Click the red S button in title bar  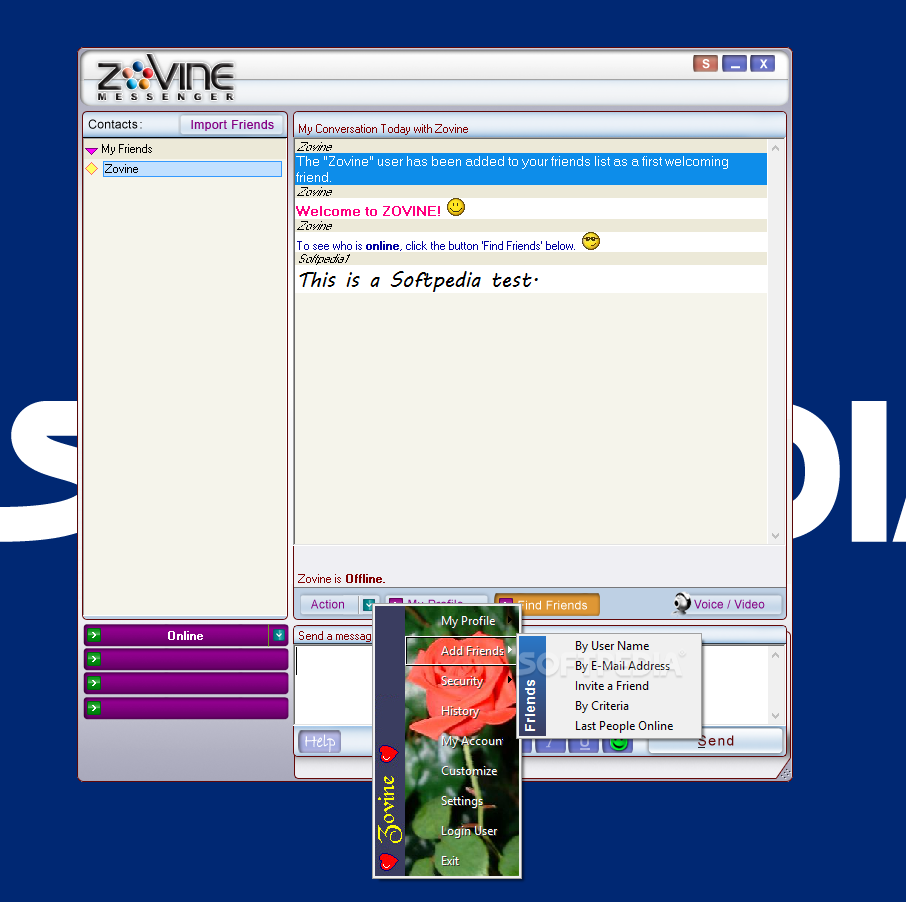point(706,64)
